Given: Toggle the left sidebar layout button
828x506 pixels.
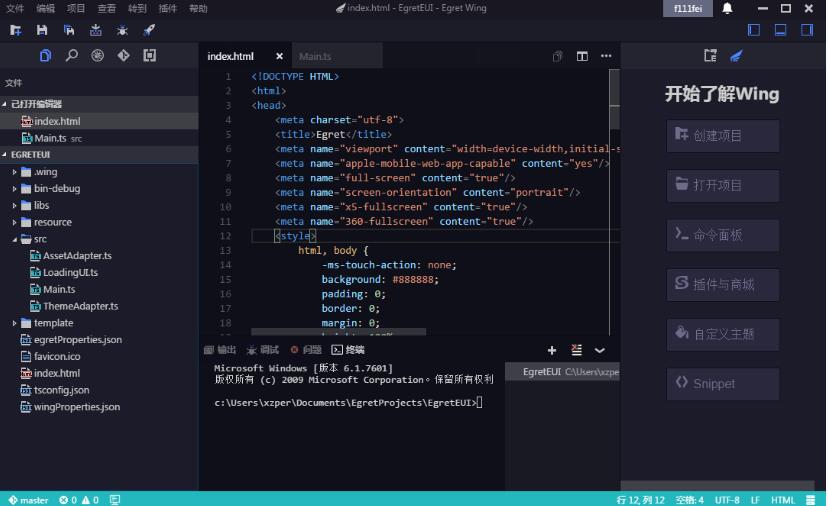Looking at the screenshot, I should click(x=754, y=30).
